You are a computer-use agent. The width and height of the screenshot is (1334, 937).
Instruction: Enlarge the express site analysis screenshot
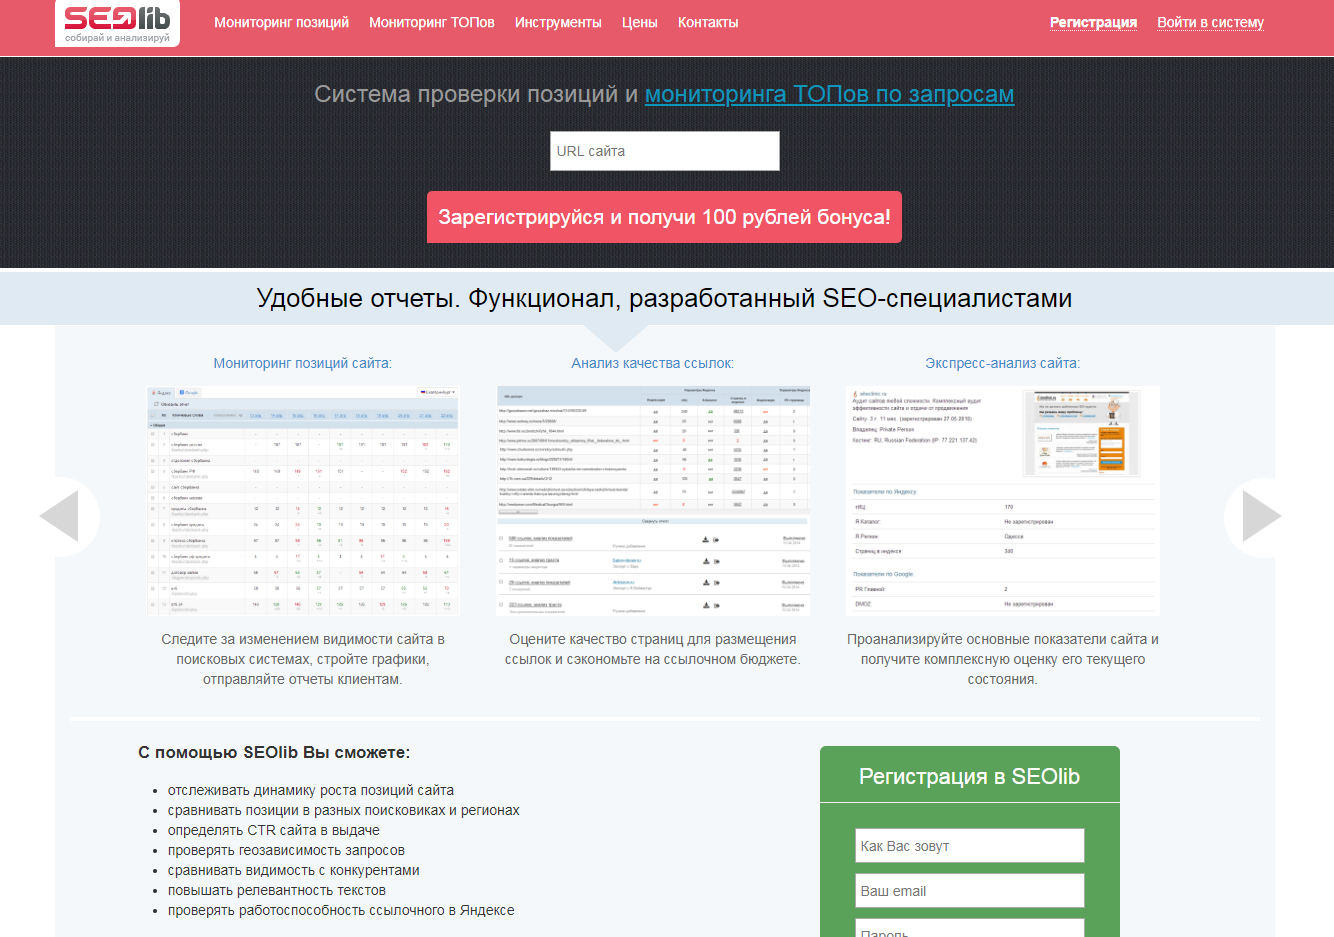(x=1002, y=500)
